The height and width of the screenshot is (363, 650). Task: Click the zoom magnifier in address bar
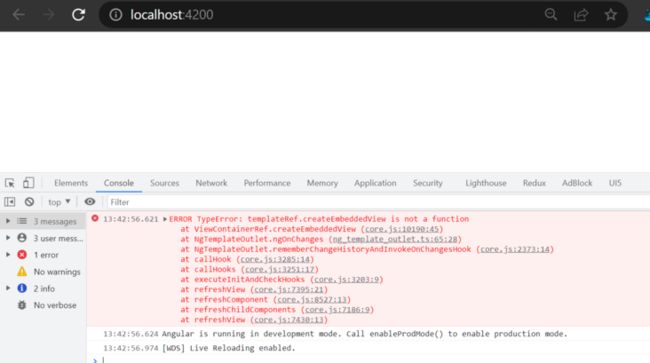pos(551,15)
